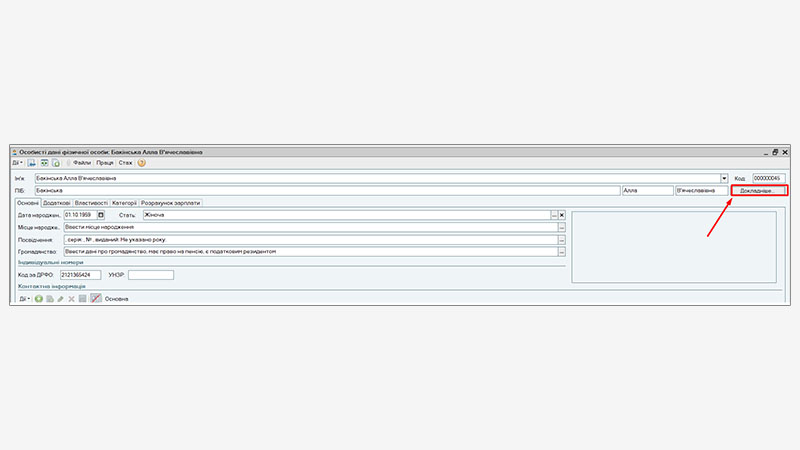Click the Файли toolbar button
Image resolution: width=800 pixels, height=450 pixels.
click(82, 163)
